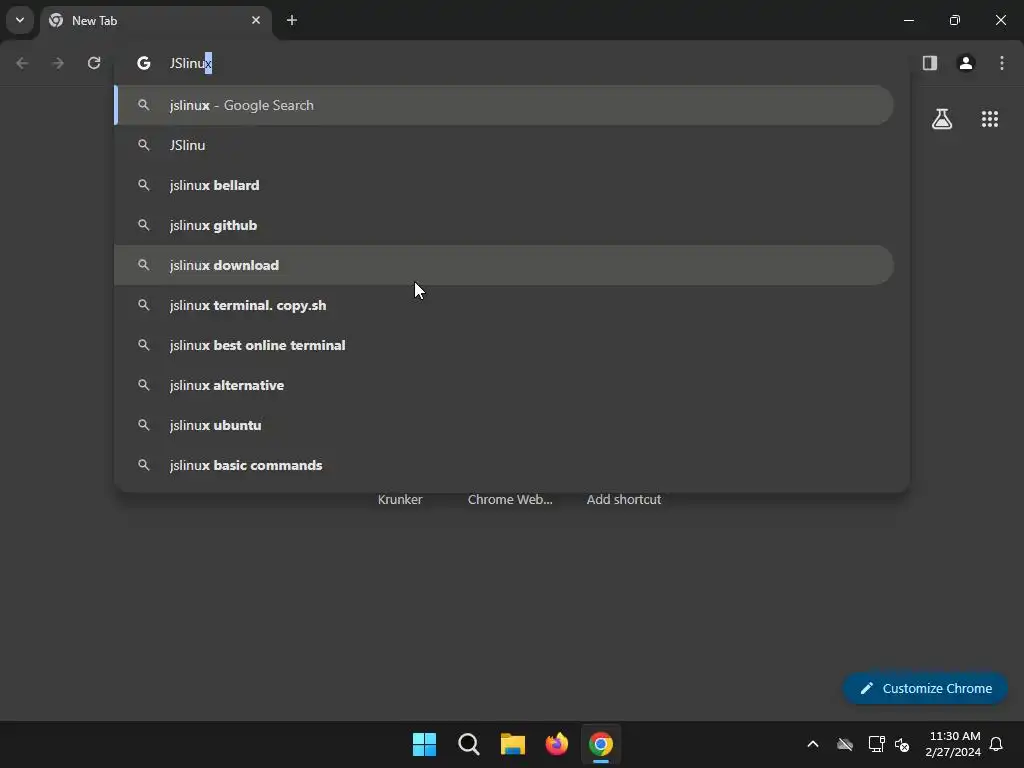Image resolution: width=1024 pixels, height=768 pixels.
Task: Open the side panel icon
Action: [x=930, y=63]
